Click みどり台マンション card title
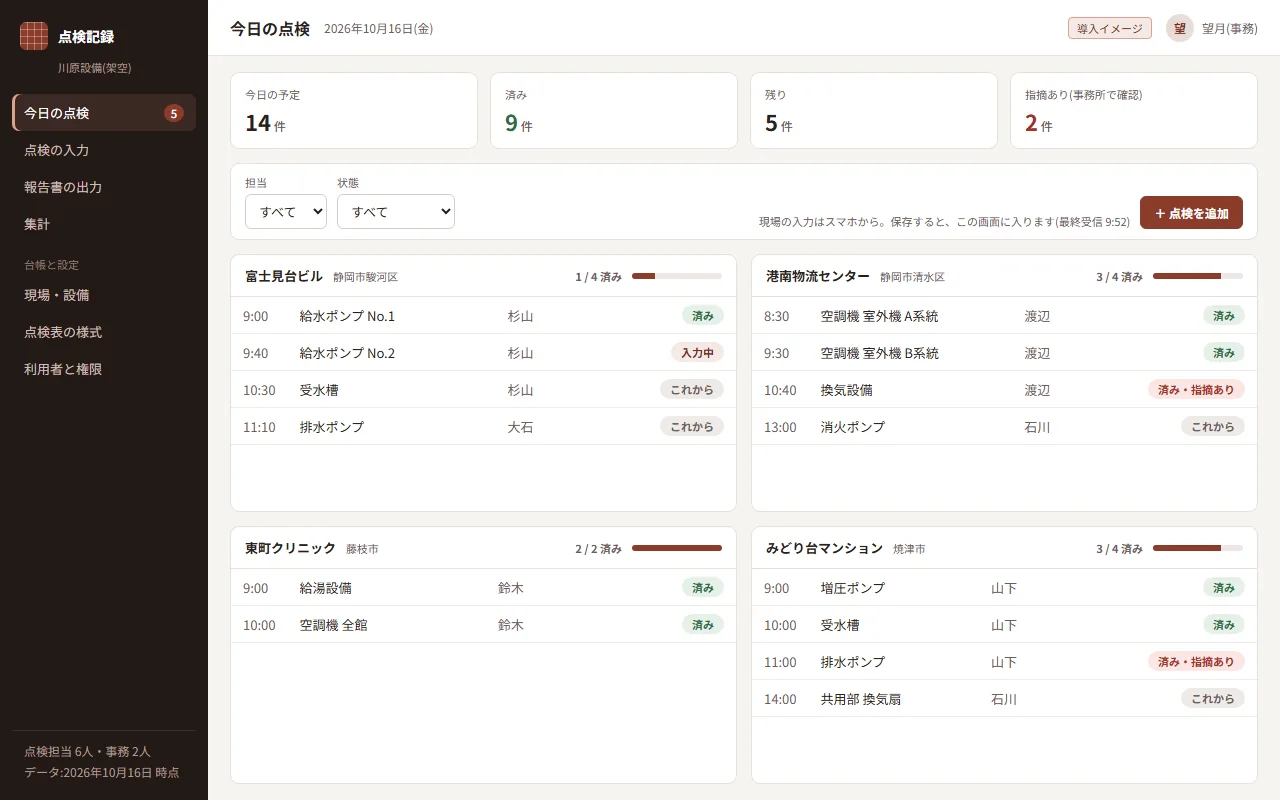 (825, 548)
